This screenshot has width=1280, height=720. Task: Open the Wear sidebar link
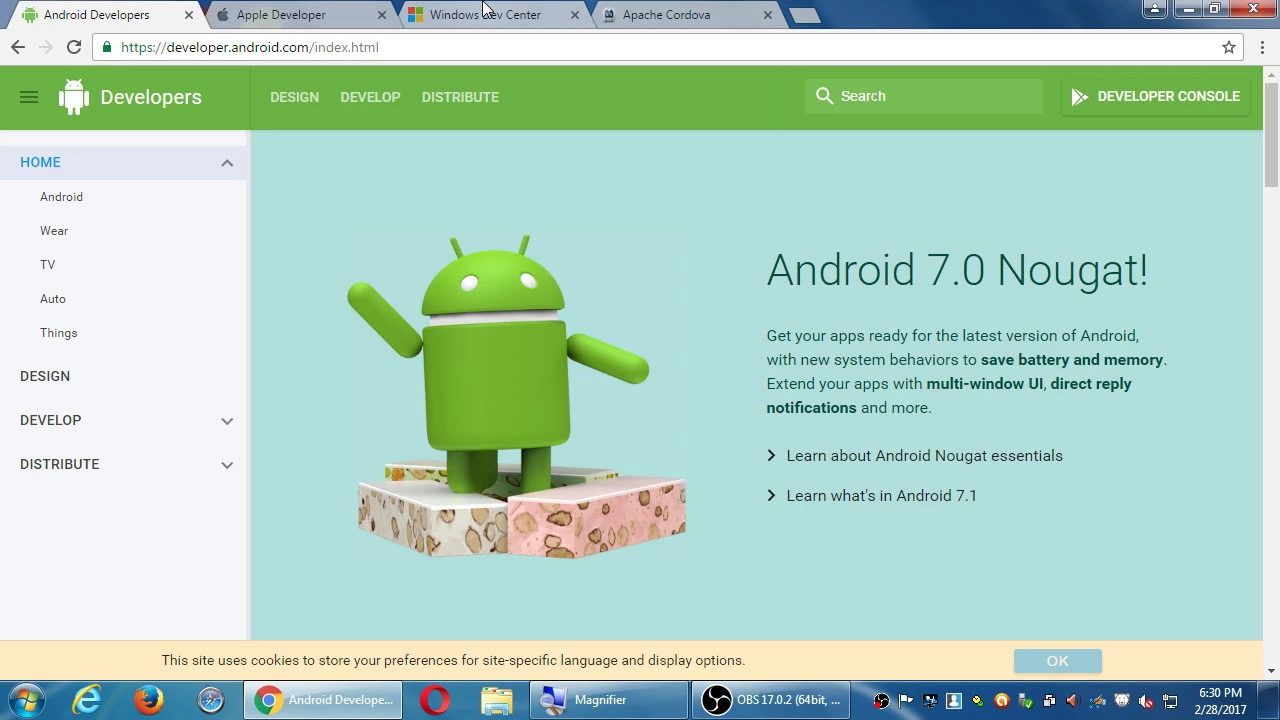pos(54,231)
